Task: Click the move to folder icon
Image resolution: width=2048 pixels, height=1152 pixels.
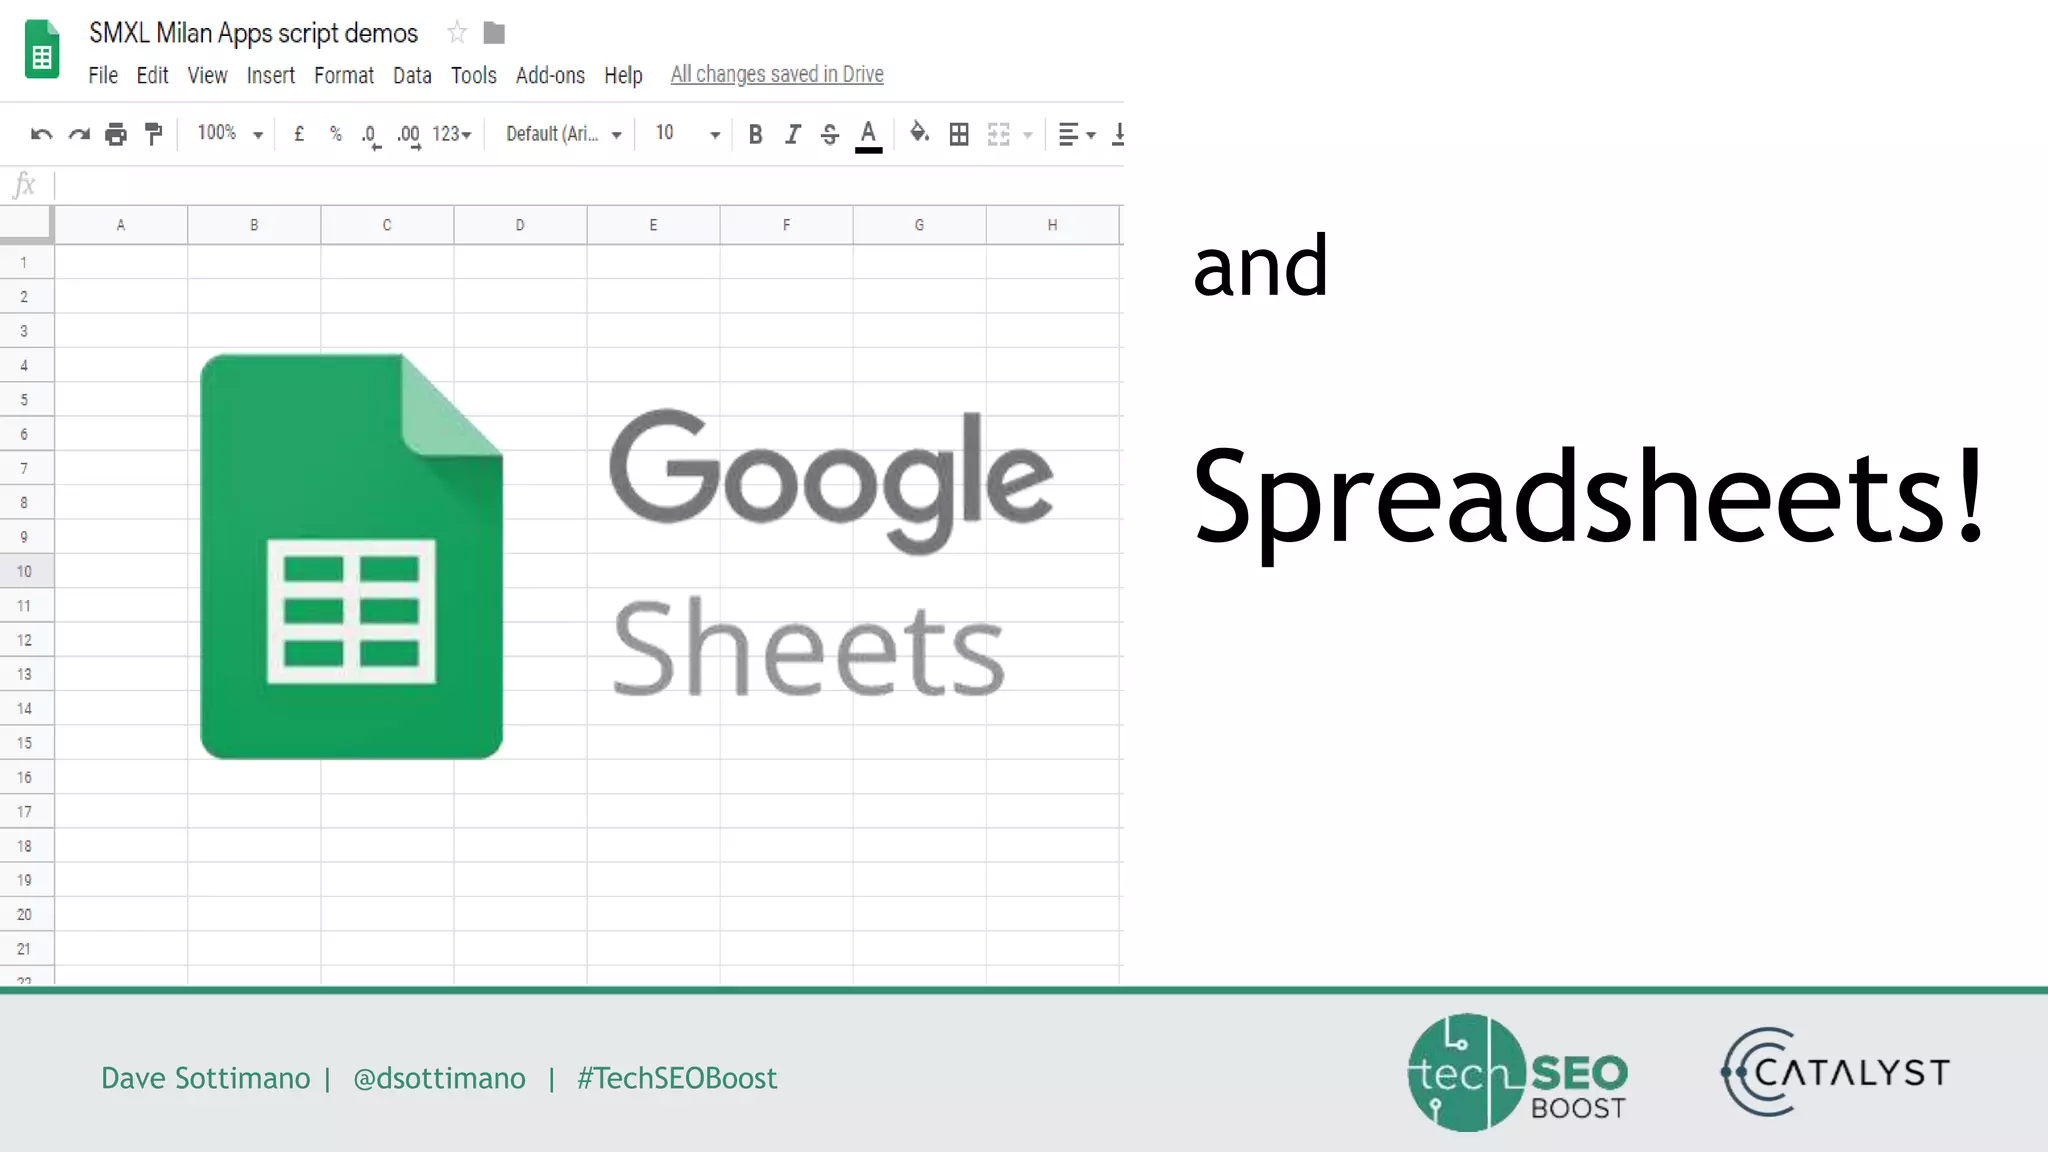Action: 494,33
